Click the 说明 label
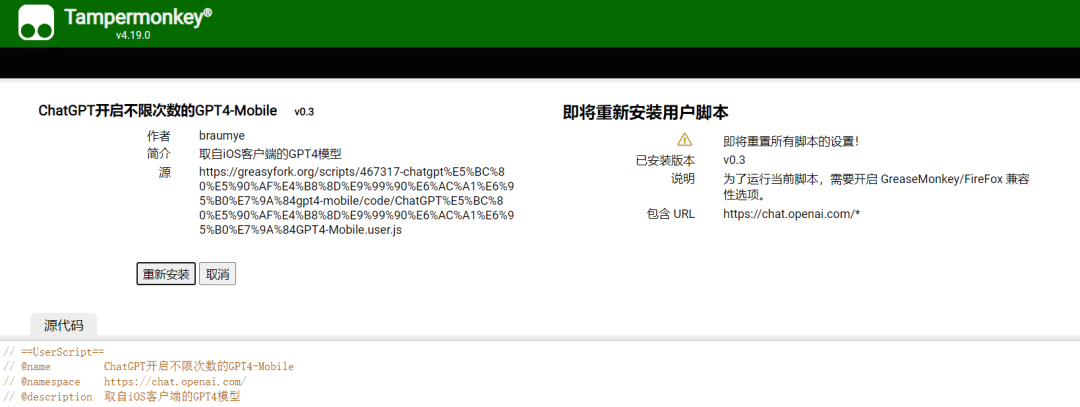The height and width of the screenshot is (407, 1080). [683, 179]
